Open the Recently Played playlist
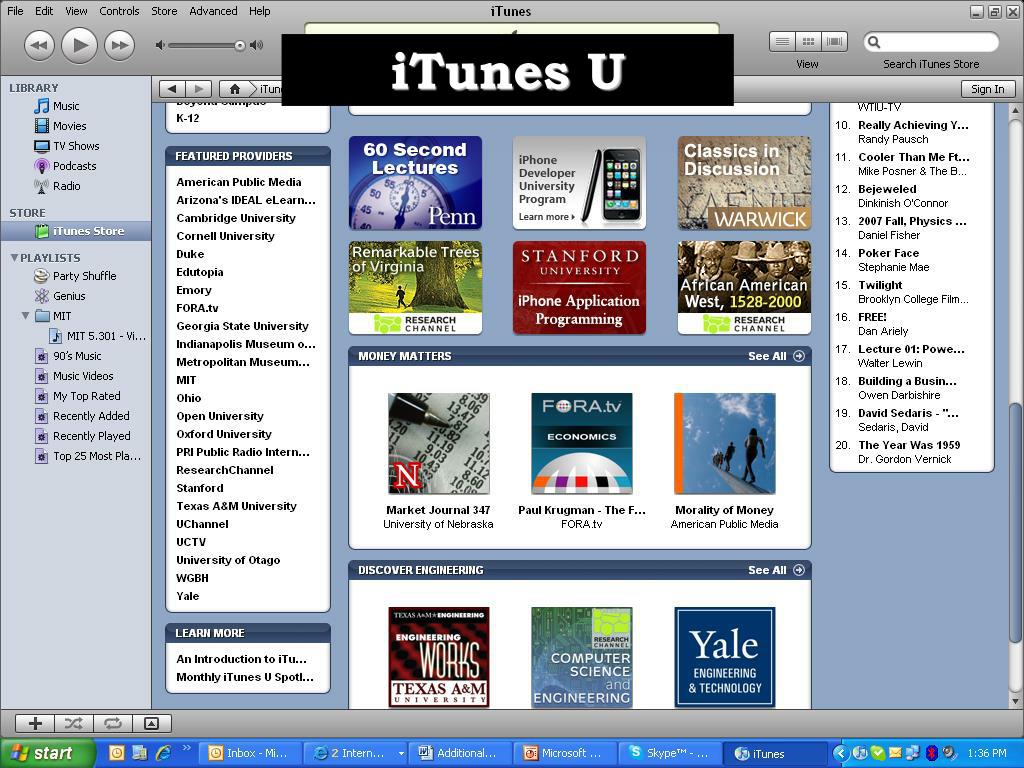Screen dimensions: 1024x768 91,436
